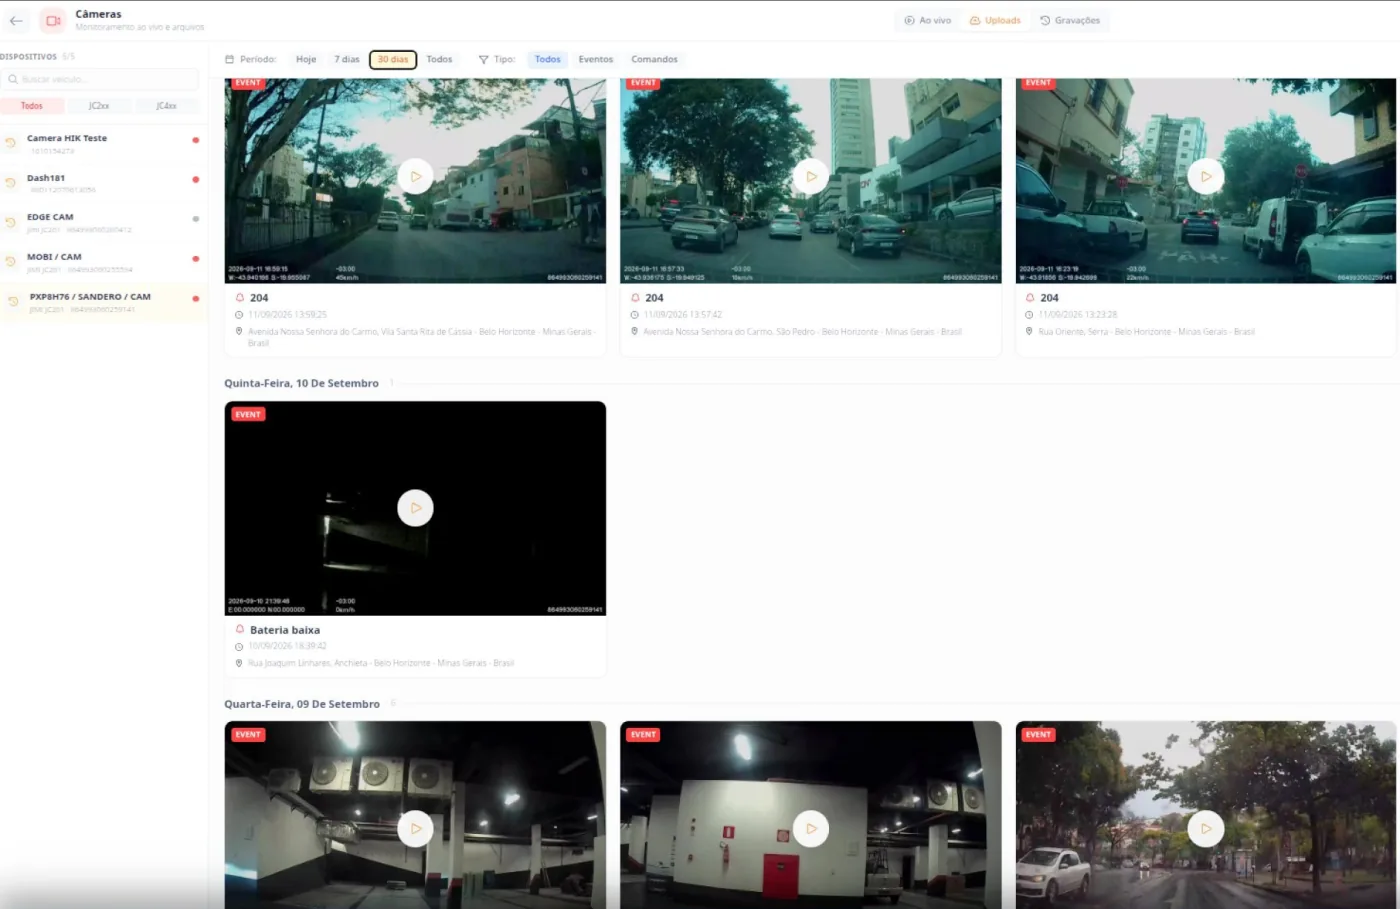Play the rainy street event video

point(1206,828)
